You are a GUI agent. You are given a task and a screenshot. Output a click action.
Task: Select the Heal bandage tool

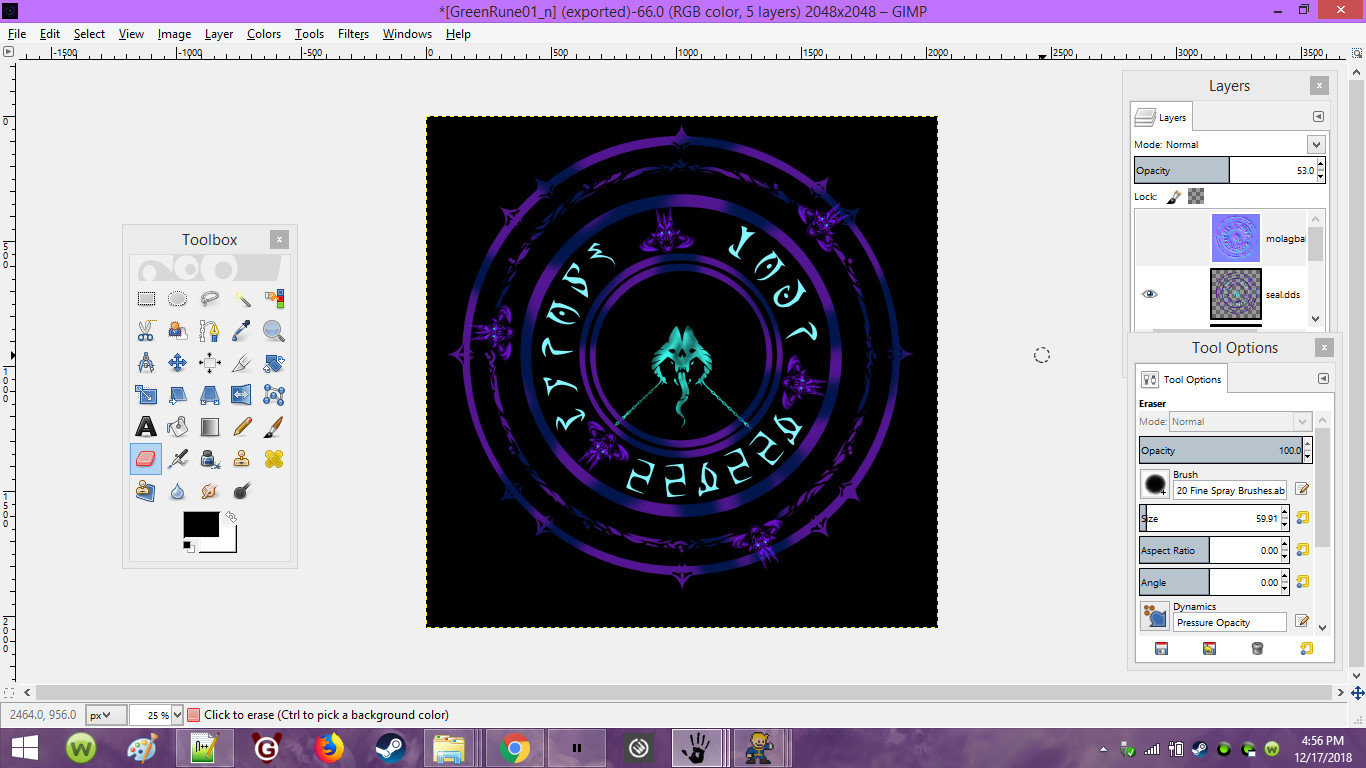(274, 459)
